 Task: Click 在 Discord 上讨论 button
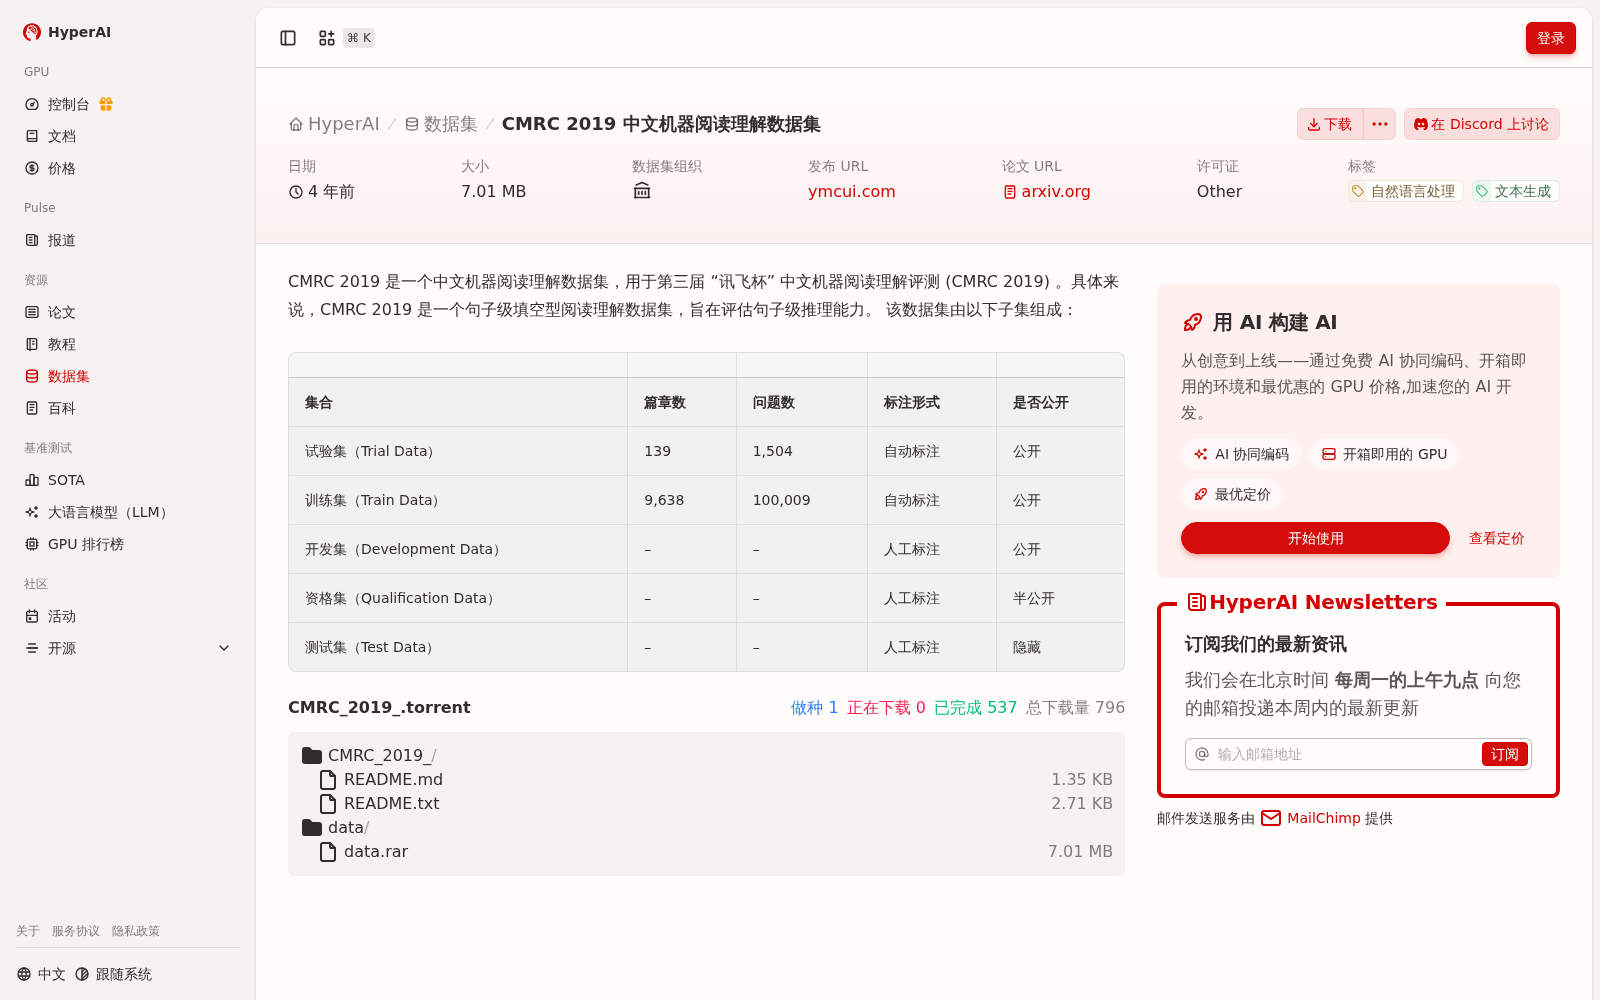pyautogui.click(x=1481, y=124)
